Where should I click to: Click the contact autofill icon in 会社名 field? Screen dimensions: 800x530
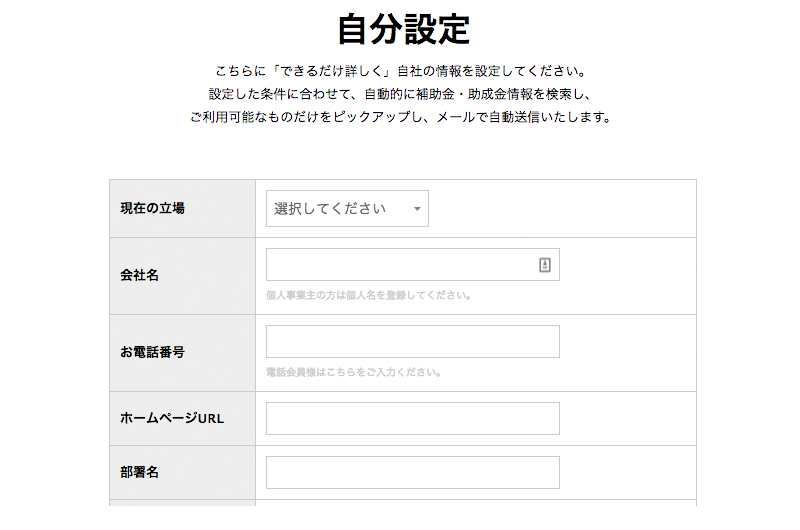(545, 265)
